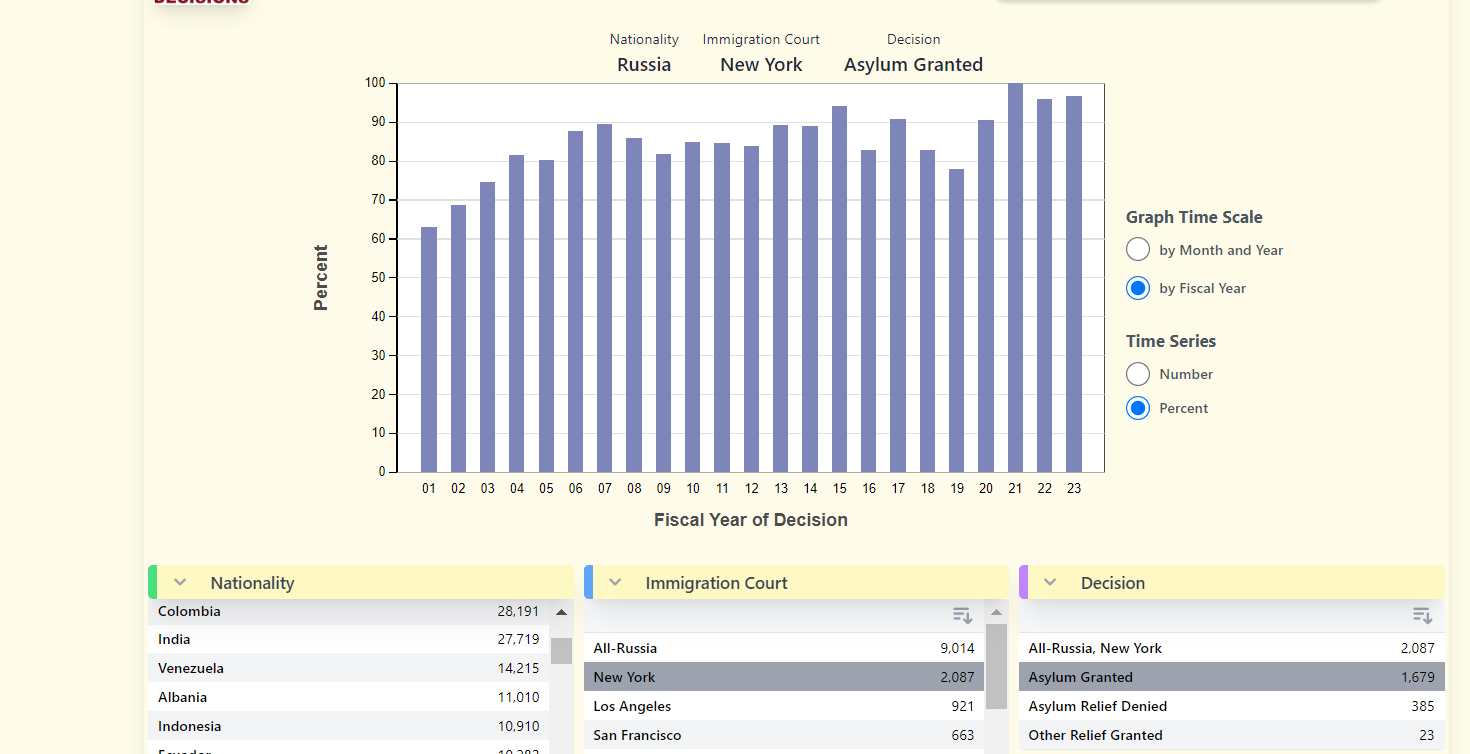1470x754 pixels.
Task: Switch time series to Number
Action: point(1138,374)
